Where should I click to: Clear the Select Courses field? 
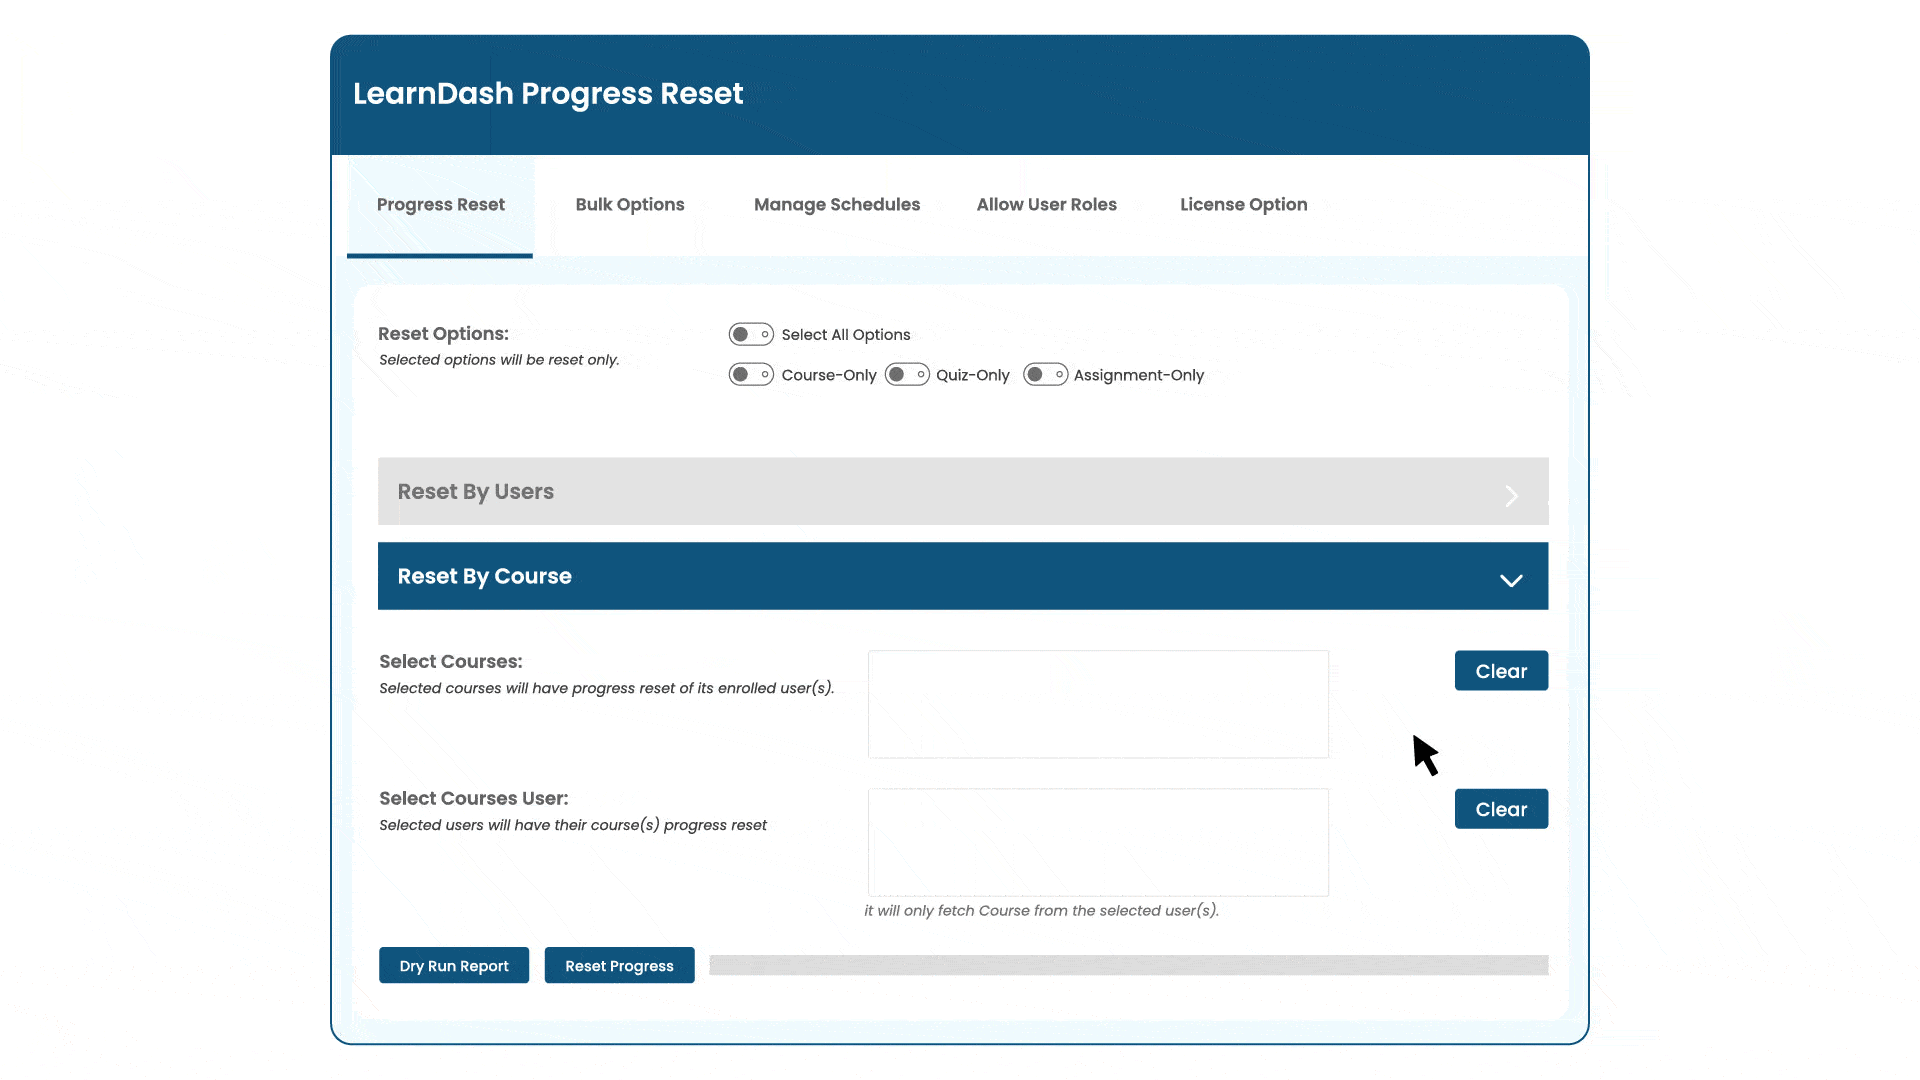click(x=1501, y=670)
